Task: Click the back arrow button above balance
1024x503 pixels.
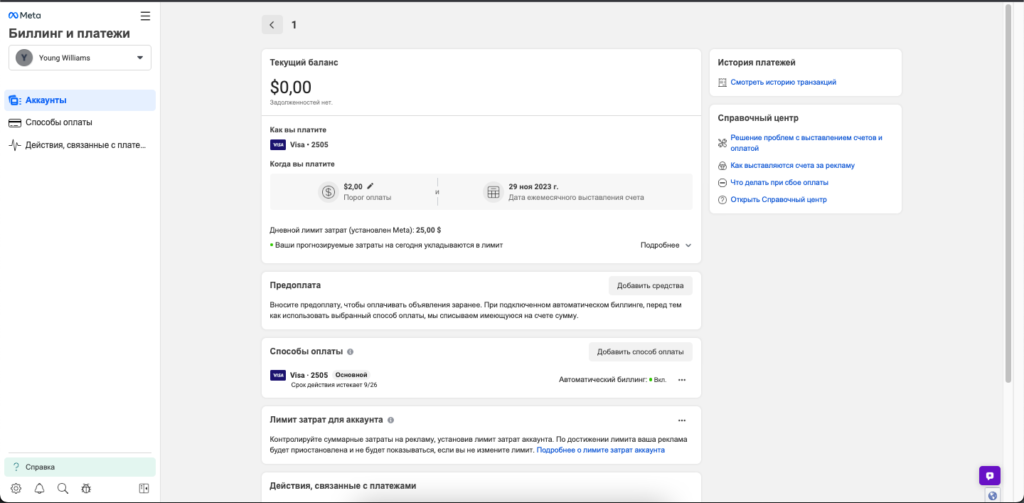Action: (x=272, y=25)
